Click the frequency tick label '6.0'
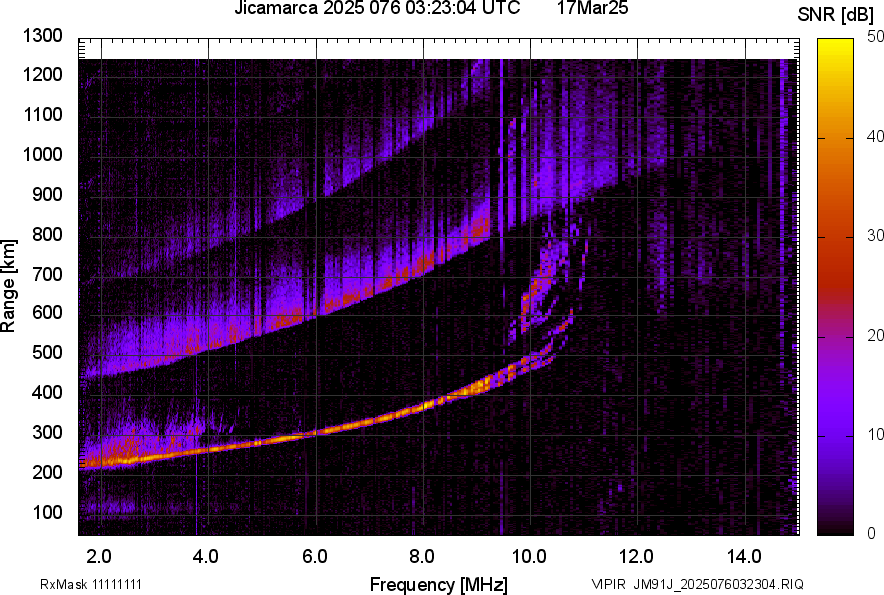Viewport: 884px width, 595px height. (315, 557)
